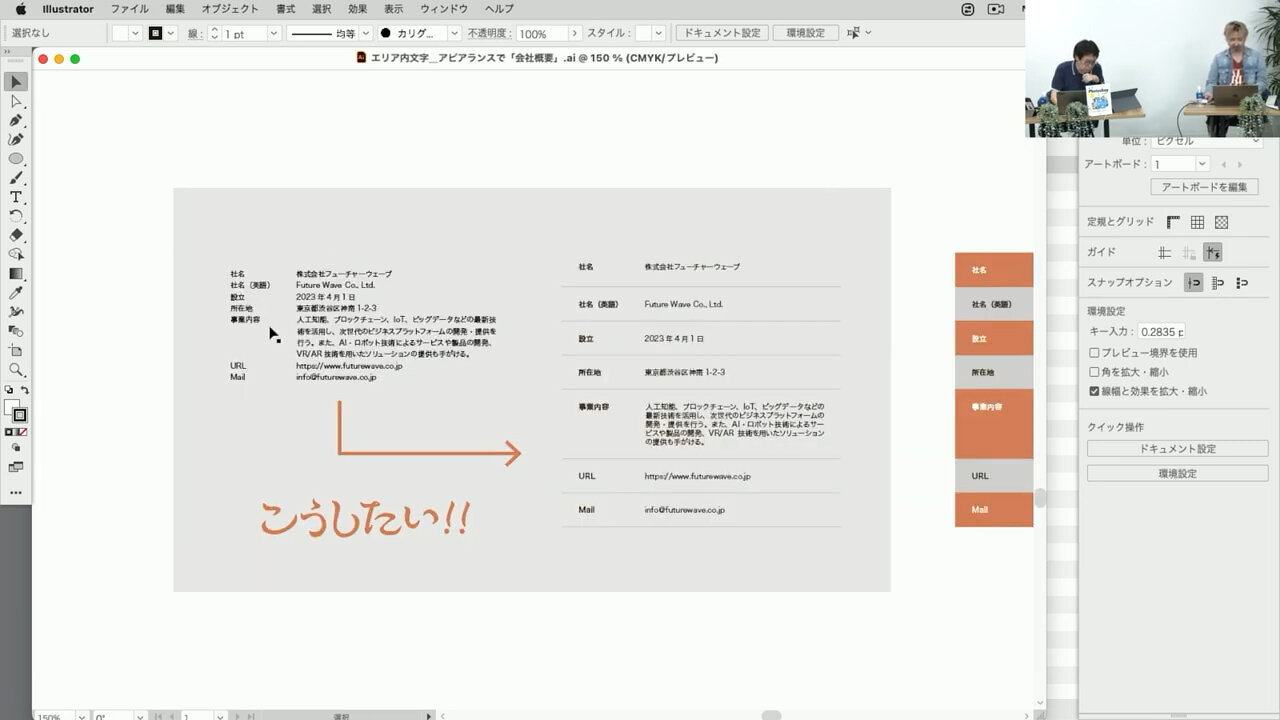Click アートボードを編集 button
The width and height of the screenshot is (1280, 720).
(x=1204, y=187)
